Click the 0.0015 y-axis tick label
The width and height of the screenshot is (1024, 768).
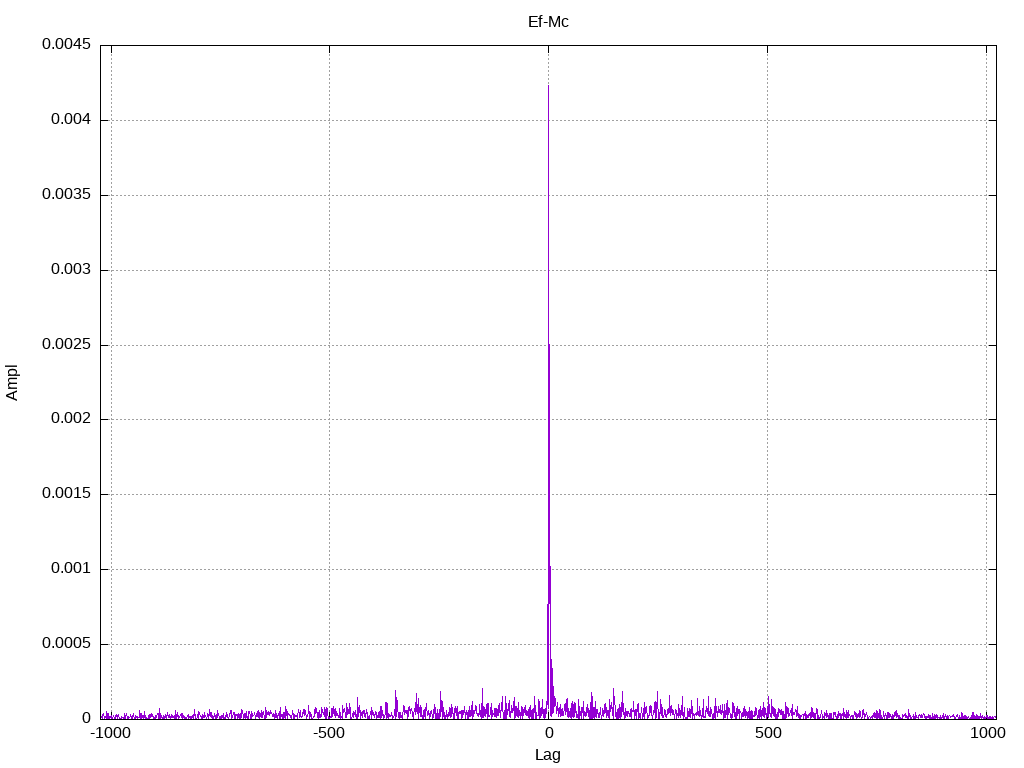coord(67,494)
